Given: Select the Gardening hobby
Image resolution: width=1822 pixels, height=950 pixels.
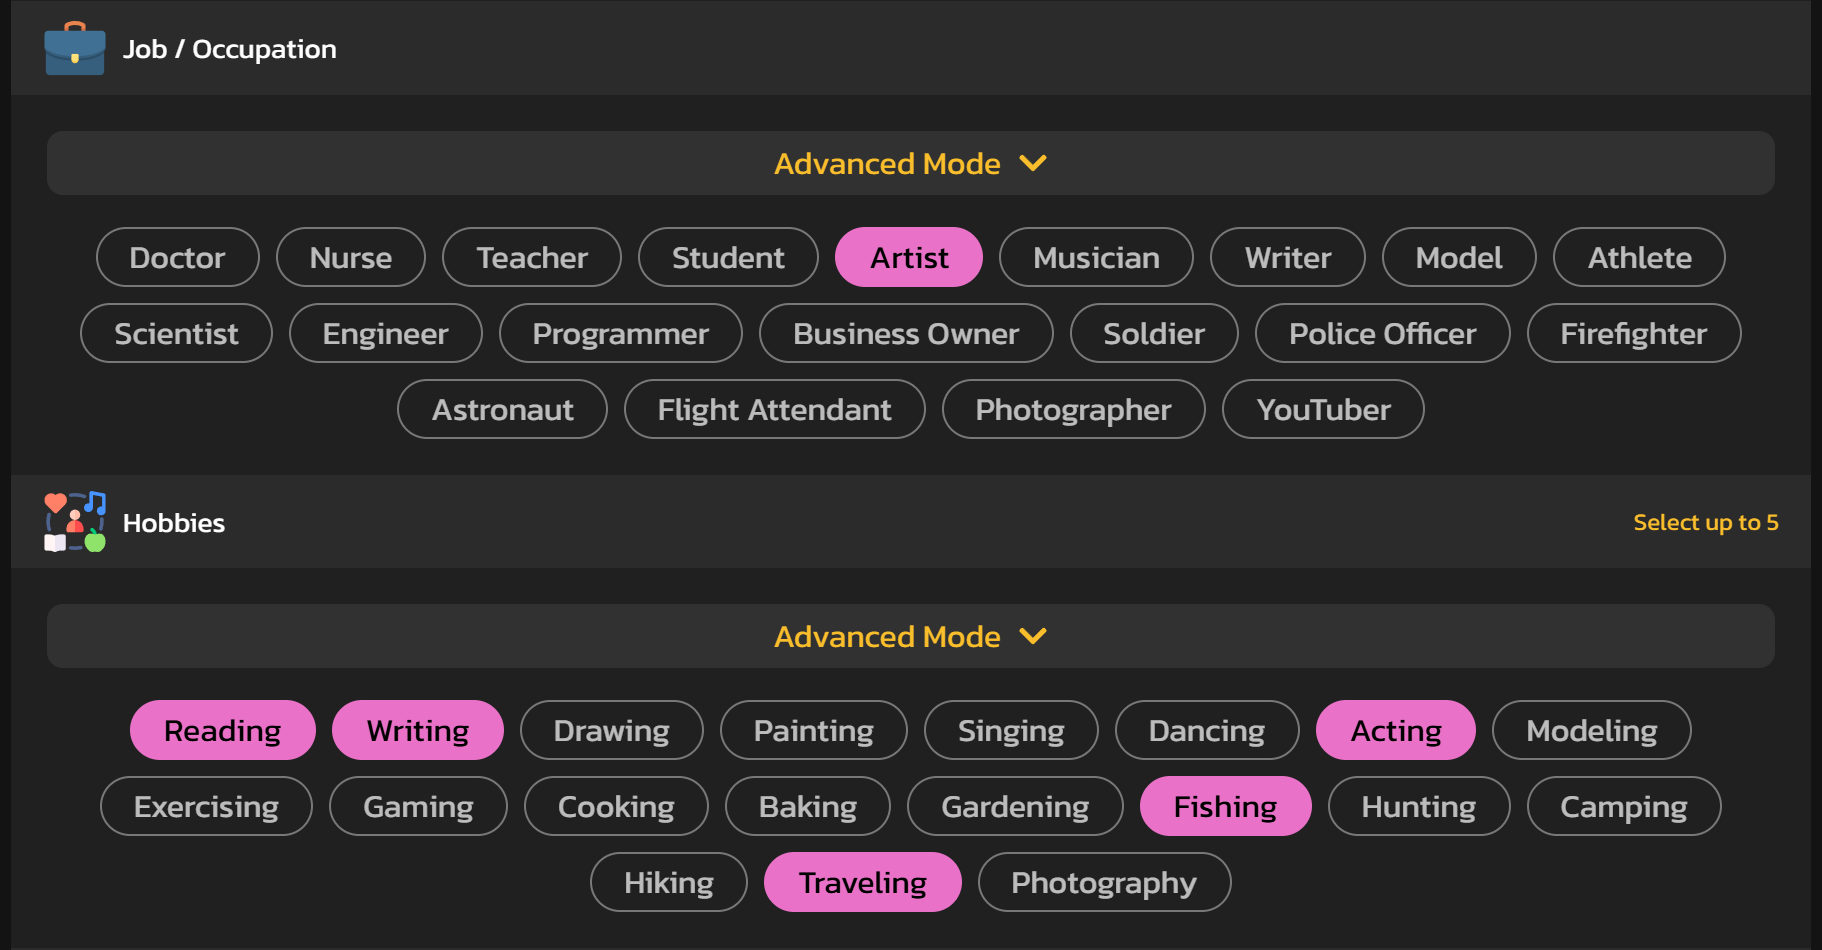Looking at the screenshot, I should [x=1016, y=806].
